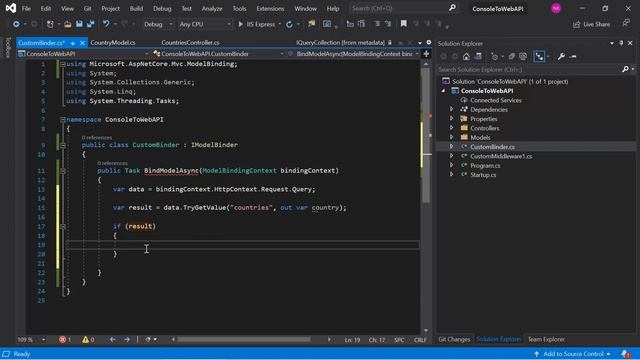Open the ConsoleToWebAPI project navigation dropdown

click(83, 54)
